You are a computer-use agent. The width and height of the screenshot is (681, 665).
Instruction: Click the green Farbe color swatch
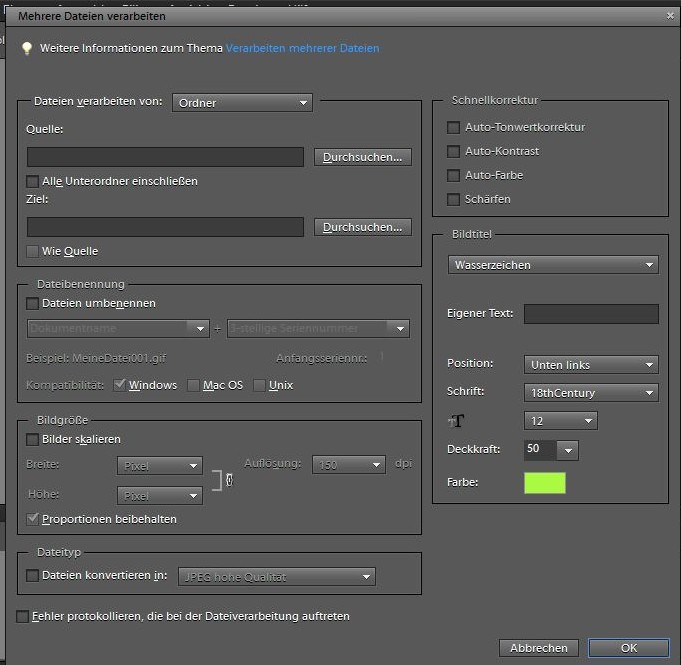[x=545, y=483]
